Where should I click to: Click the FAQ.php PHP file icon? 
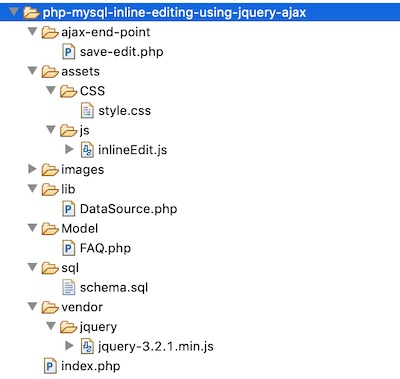68,248
